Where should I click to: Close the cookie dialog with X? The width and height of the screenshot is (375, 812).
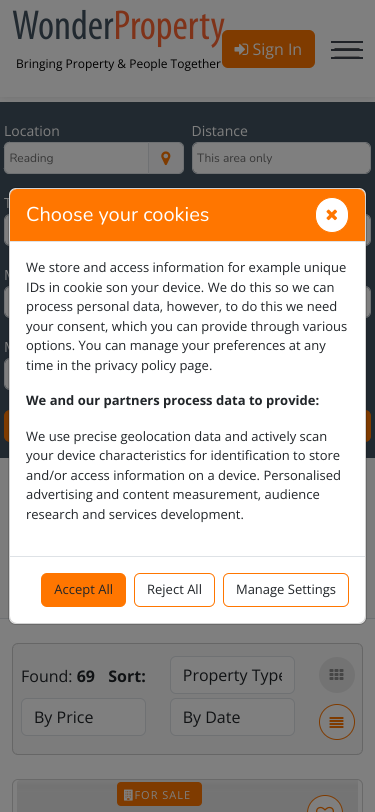(332, 215)
